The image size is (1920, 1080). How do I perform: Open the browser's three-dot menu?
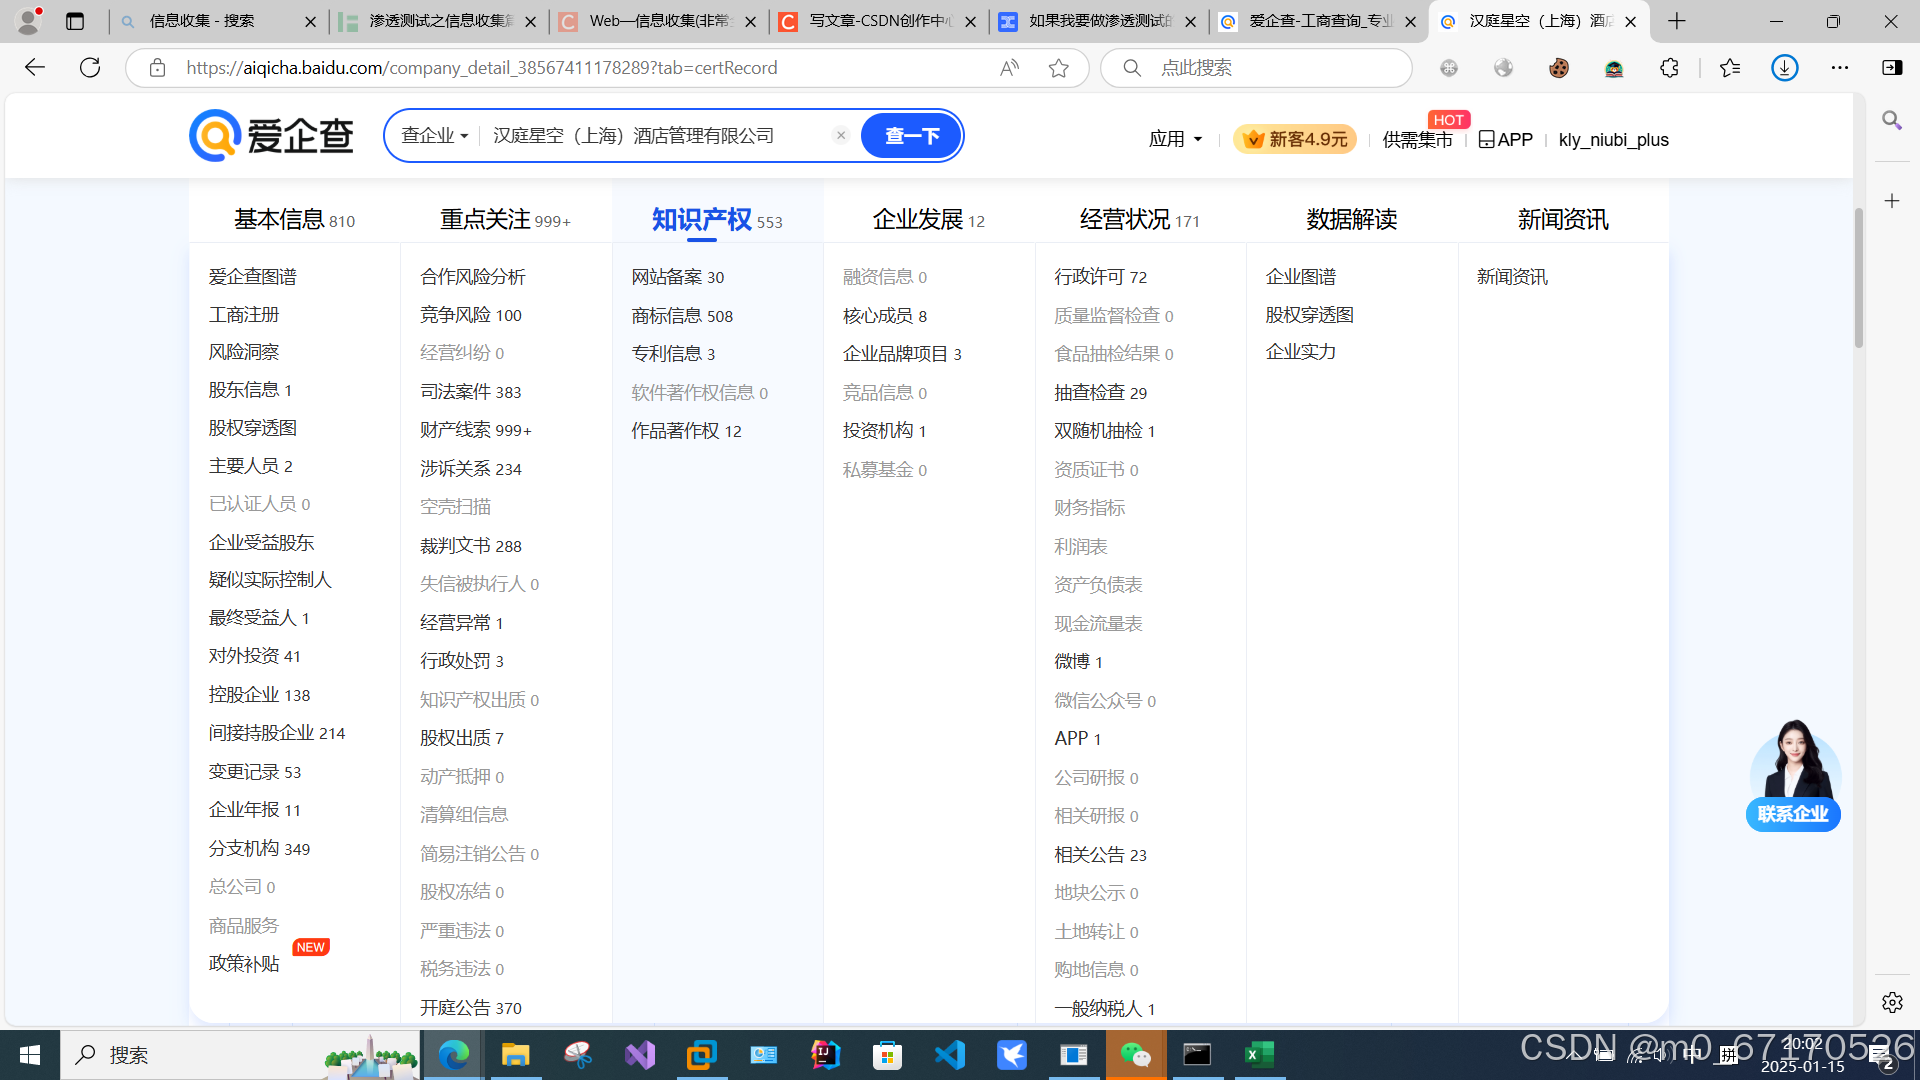1839,67
